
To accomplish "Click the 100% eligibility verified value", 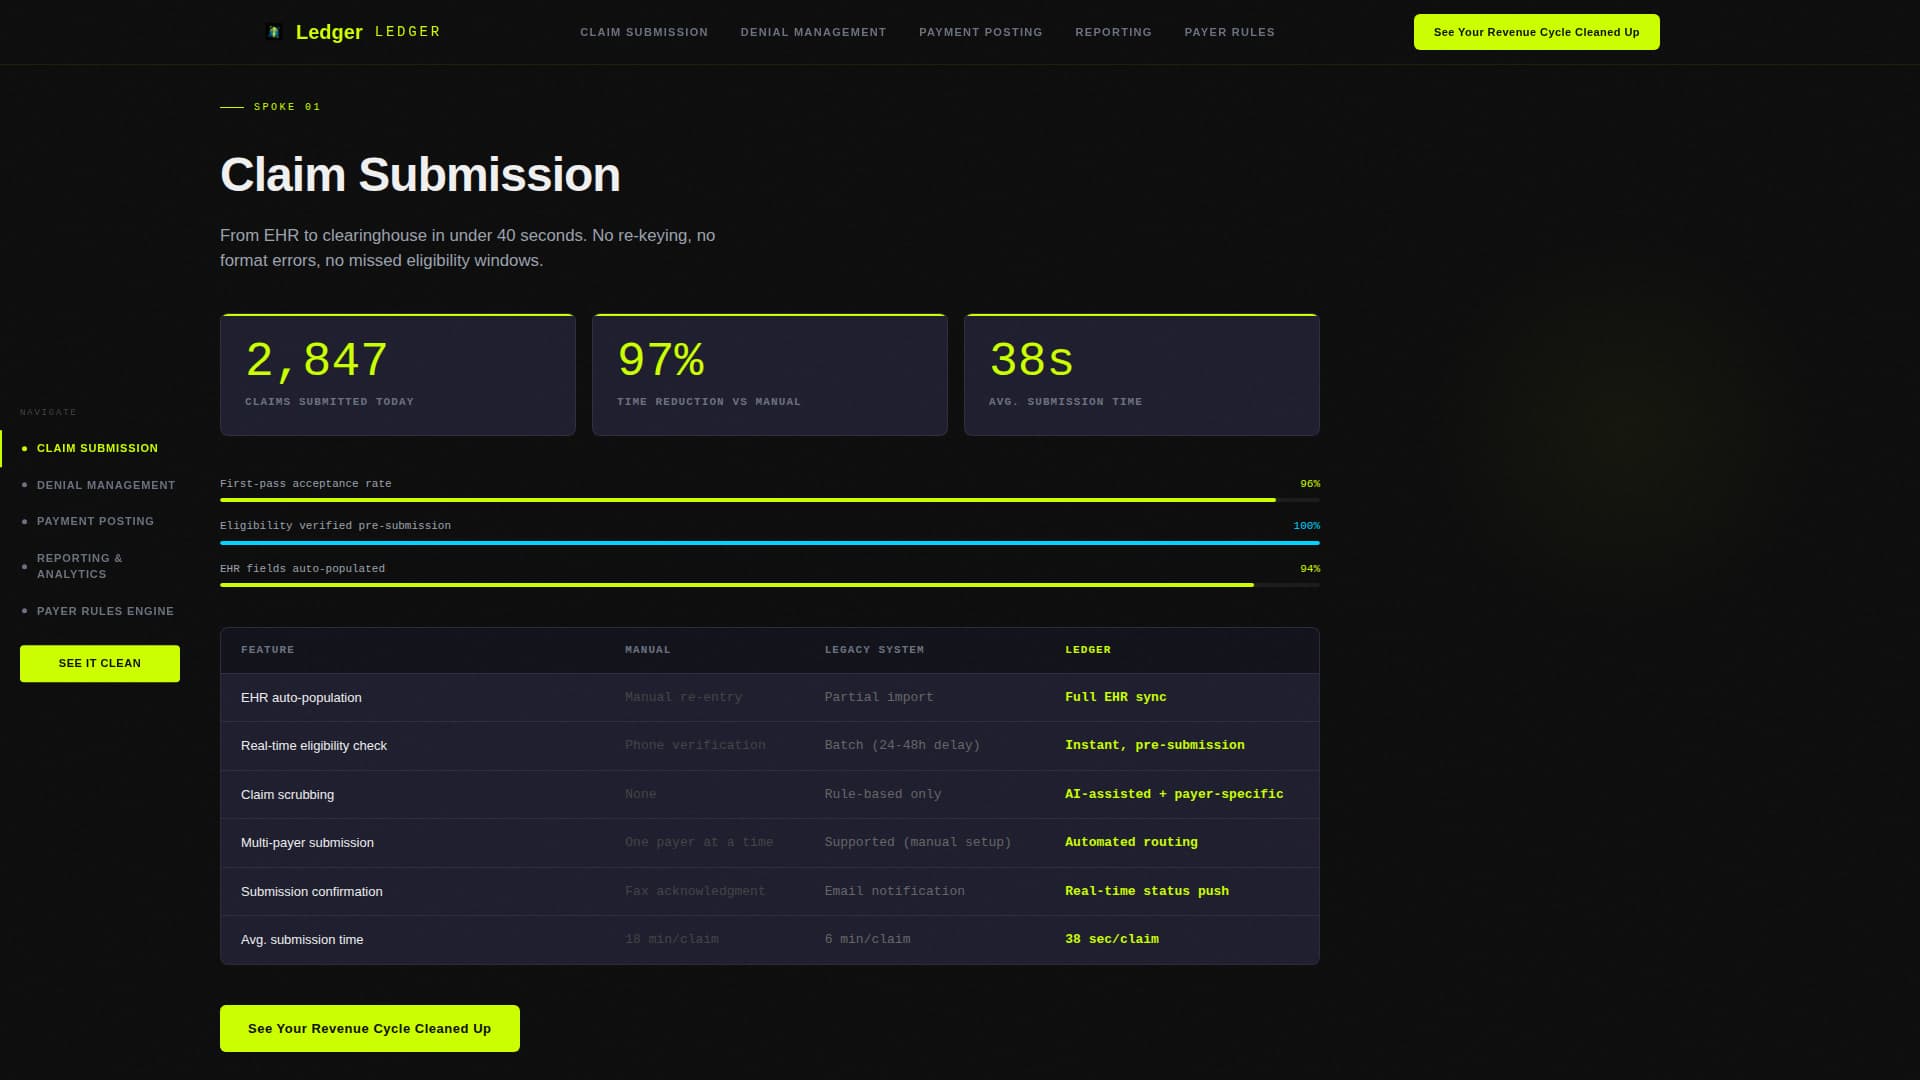I will (x=1306, y=526).
